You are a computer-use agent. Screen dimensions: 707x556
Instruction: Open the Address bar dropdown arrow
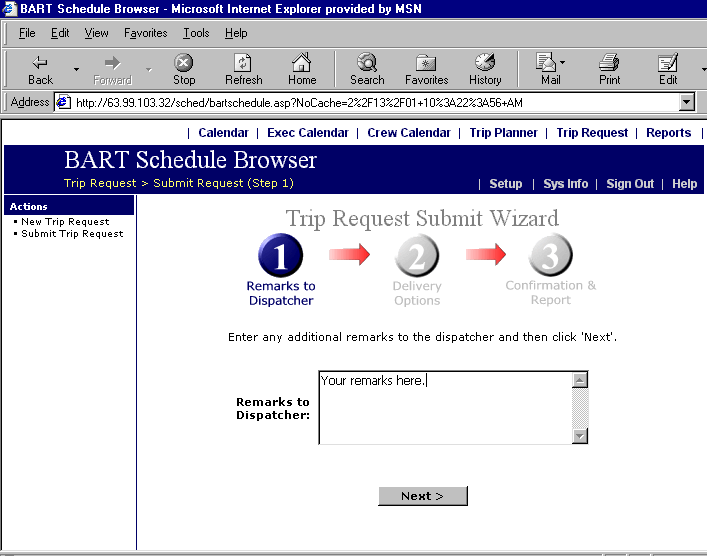pyautogui.click(x=686, y=102)
